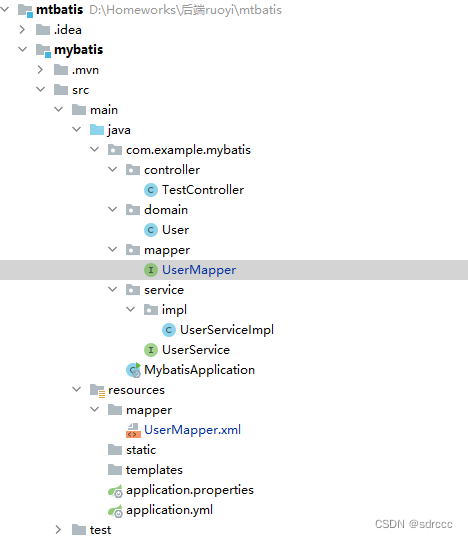Click the controller package icon
The height and width of the screenshot is (538, 468).
pyautogui.click(x=133, y=170)
